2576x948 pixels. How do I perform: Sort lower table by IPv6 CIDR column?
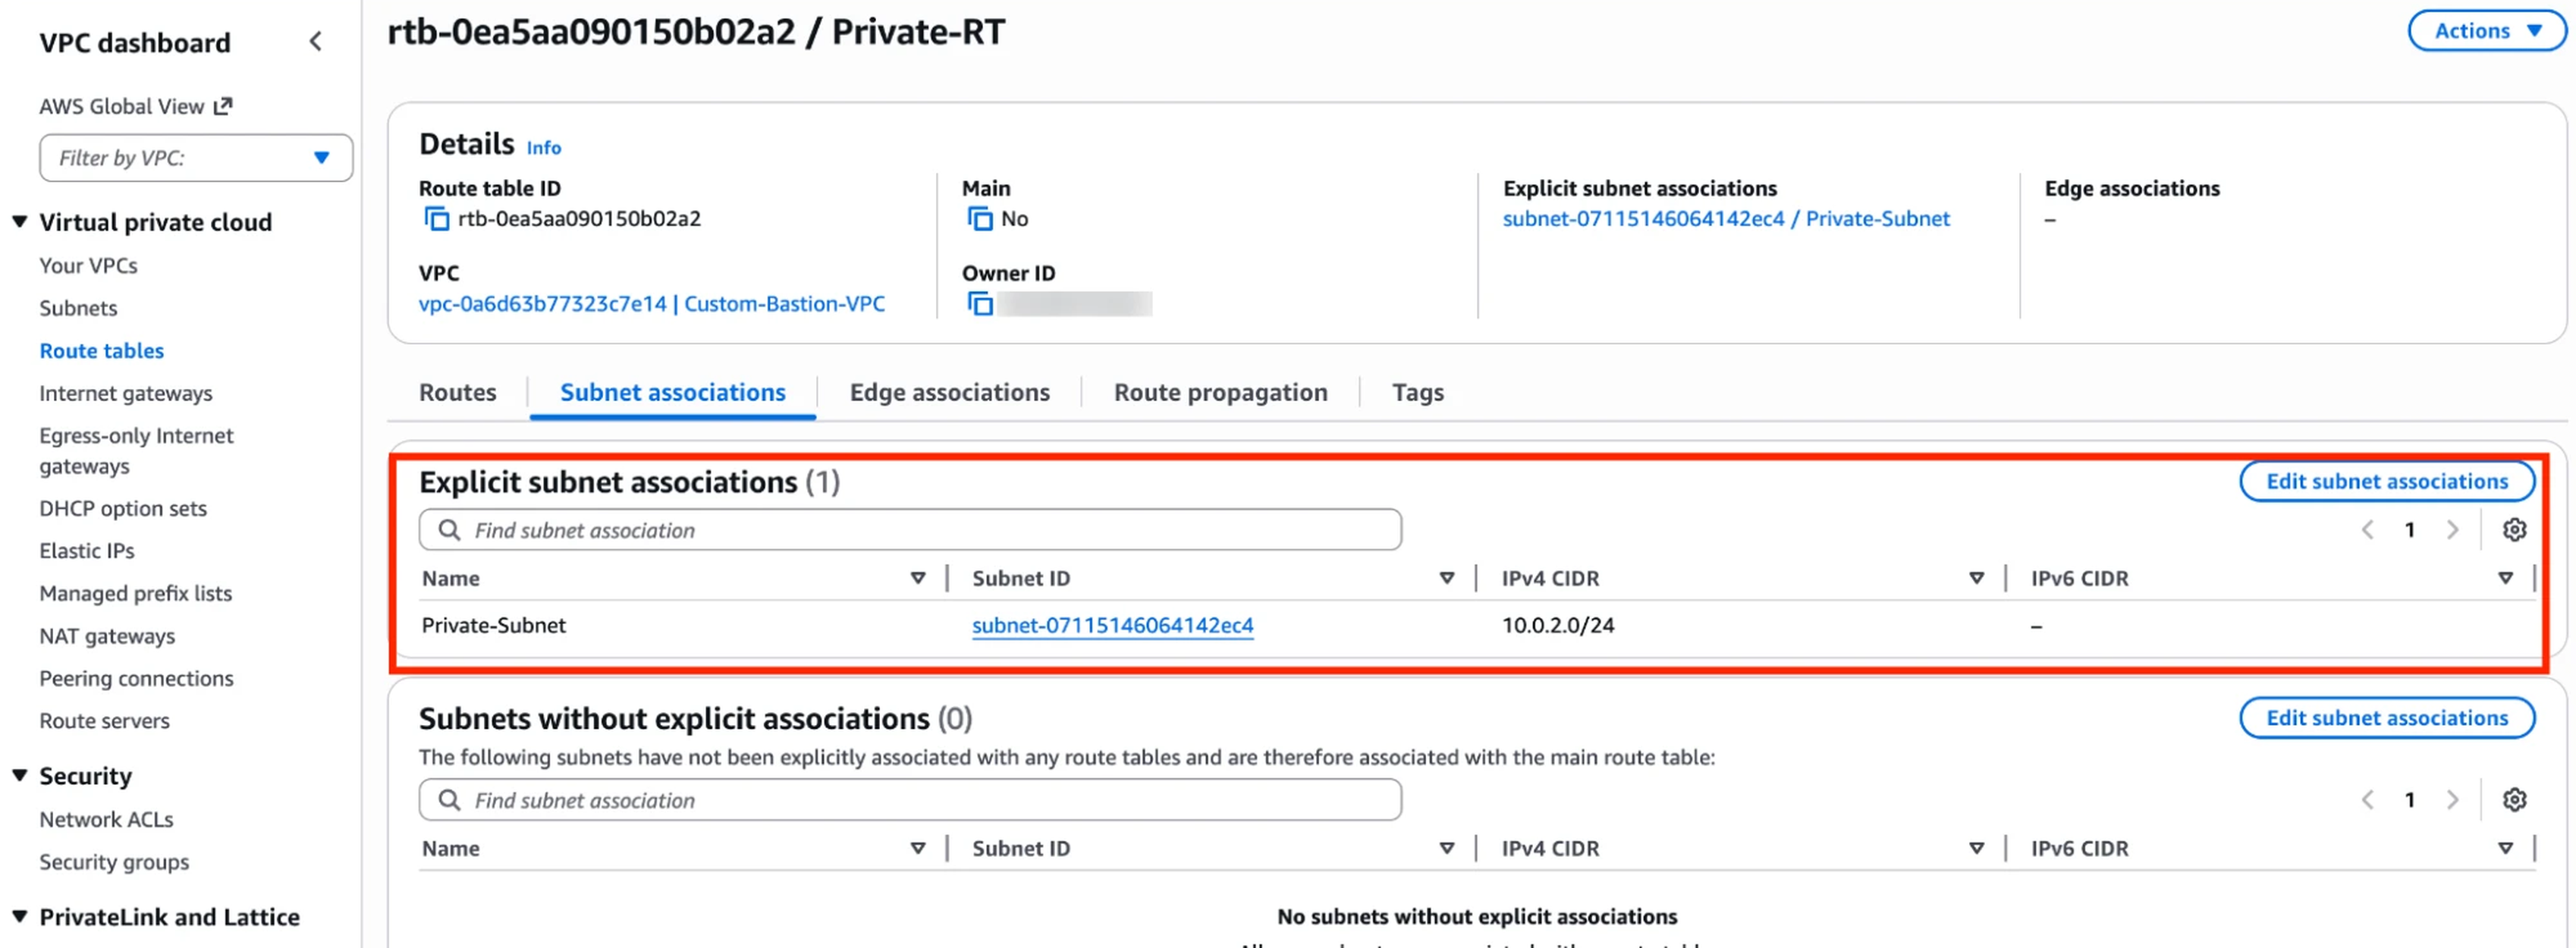coord(2505,848)
